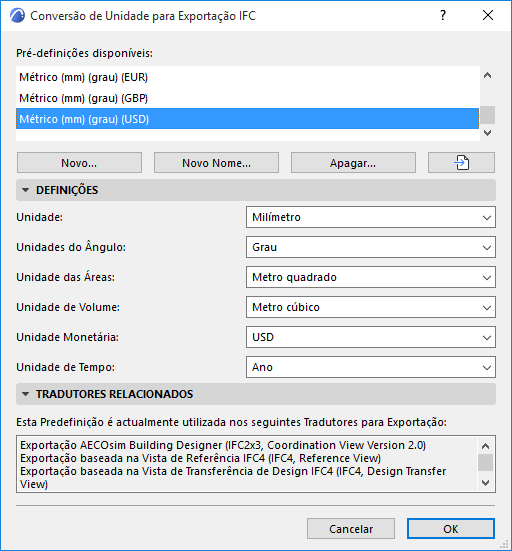Open the Unidade de Tempo dropdown
This screenshot has width=512, height=551.
tap(371, 367)
